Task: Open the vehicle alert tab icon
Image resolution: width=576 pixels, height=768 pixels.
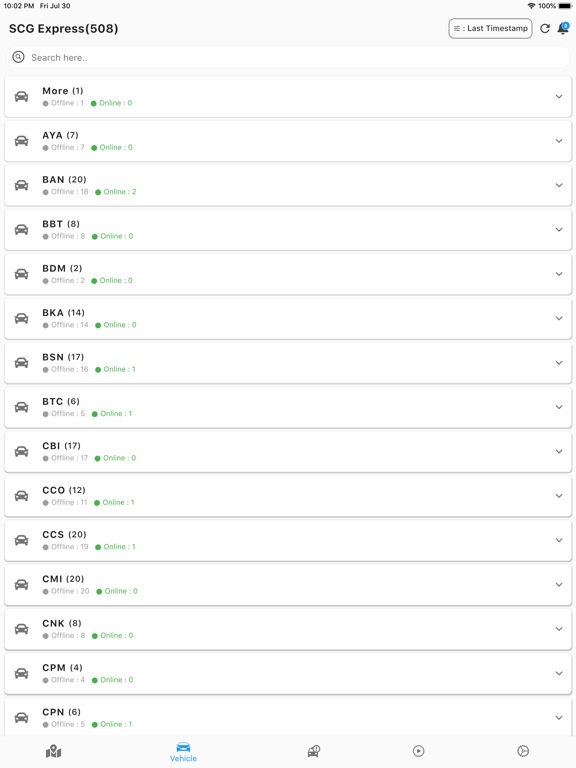Action: point(314,751)
